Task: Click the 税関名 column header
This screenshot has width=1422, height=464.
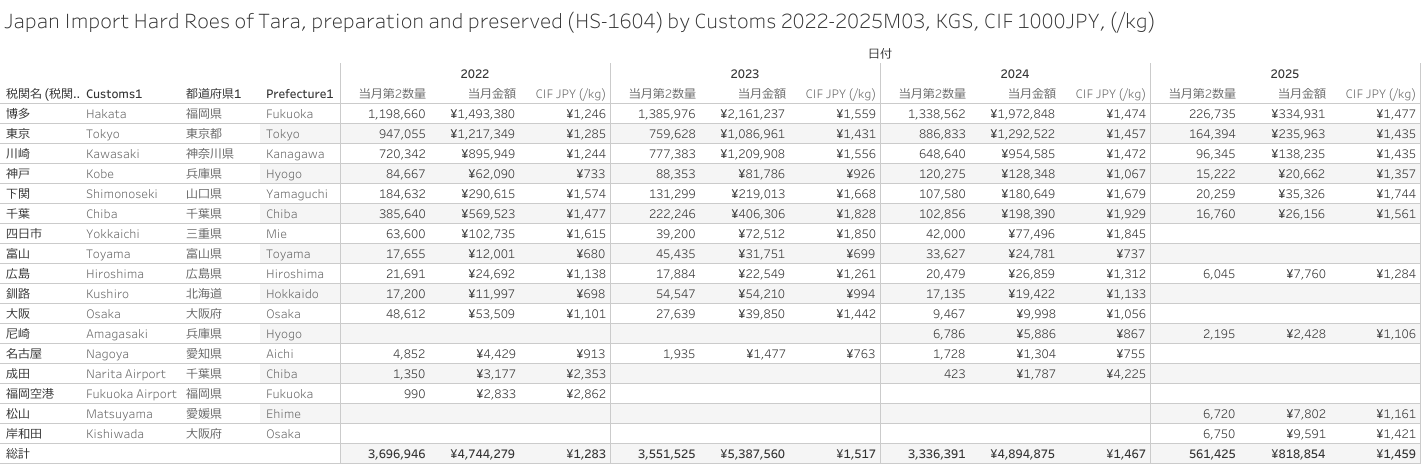Action: click(43, 94)
